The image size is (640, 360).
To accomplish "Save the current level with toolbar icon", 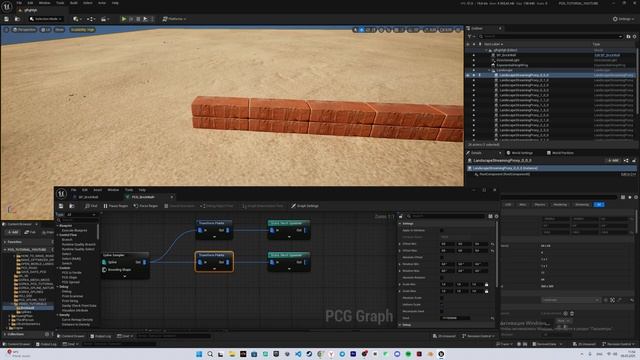I will point(7,19).
